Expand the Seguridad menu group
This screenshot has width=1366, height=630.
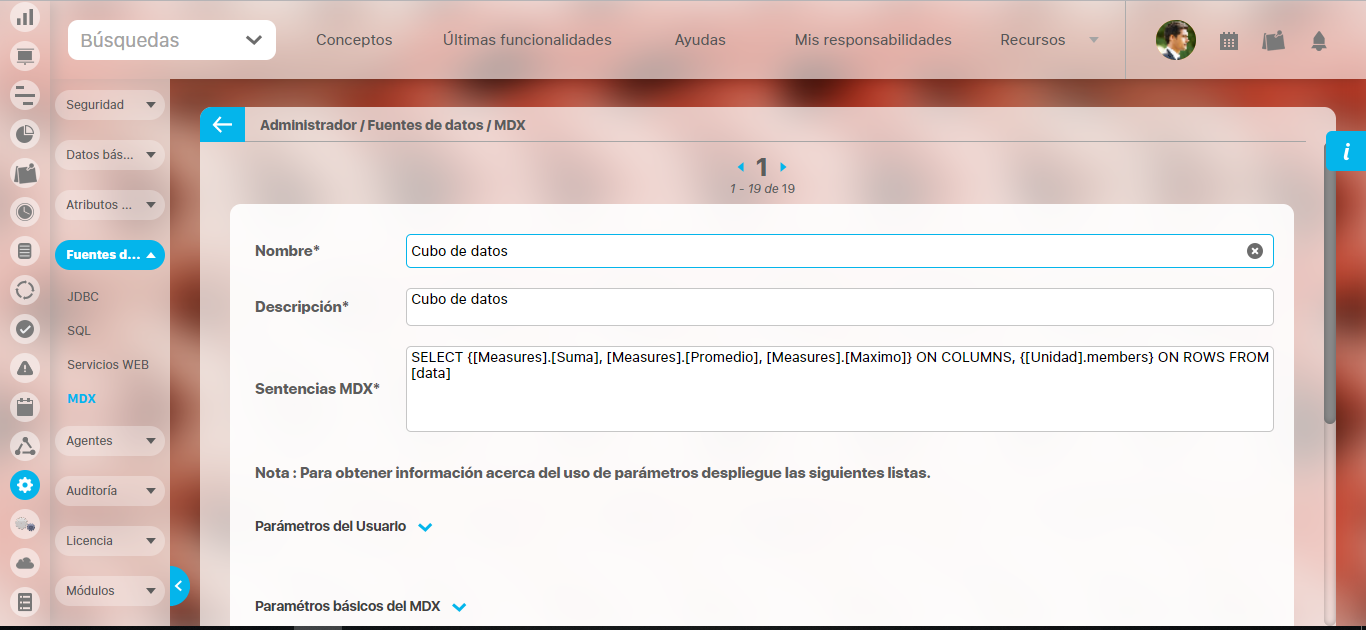pos(109,105)
